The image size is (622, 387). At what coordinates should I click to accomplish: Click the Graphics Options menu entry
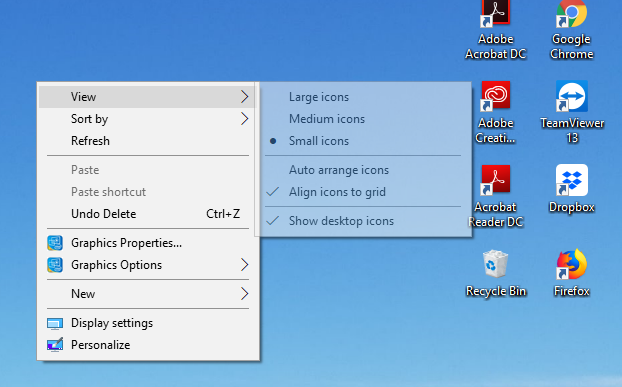148,265
